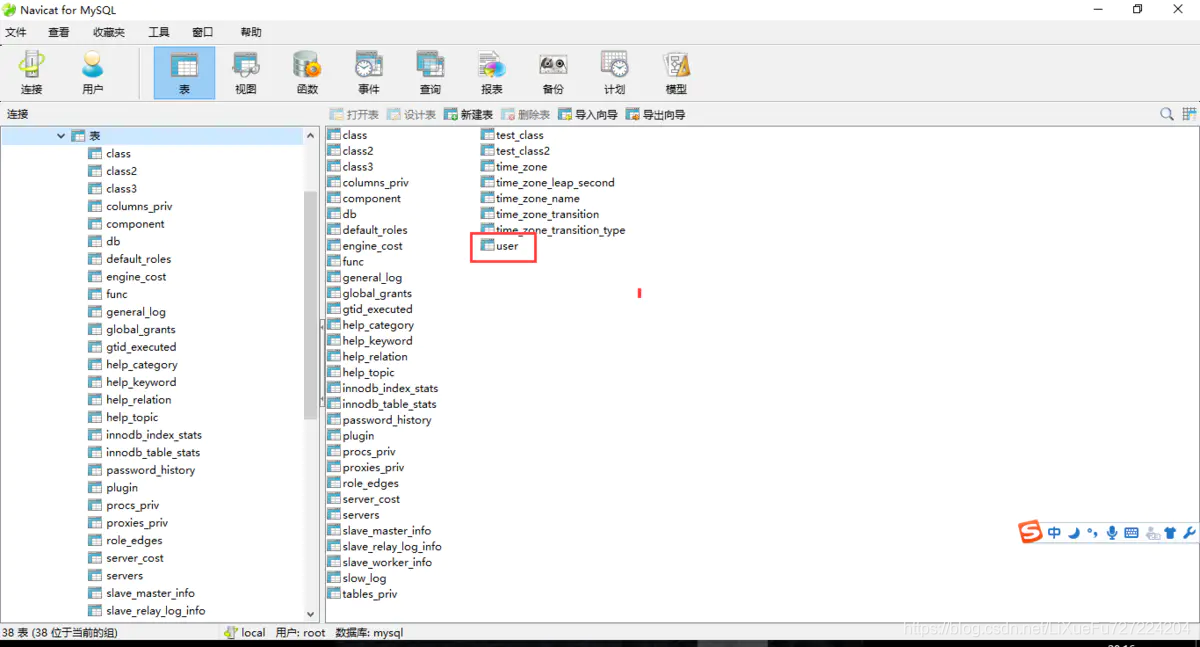Toggle the Sogou moon half-width icon

pyautogui.click(x=1074, y=533)
